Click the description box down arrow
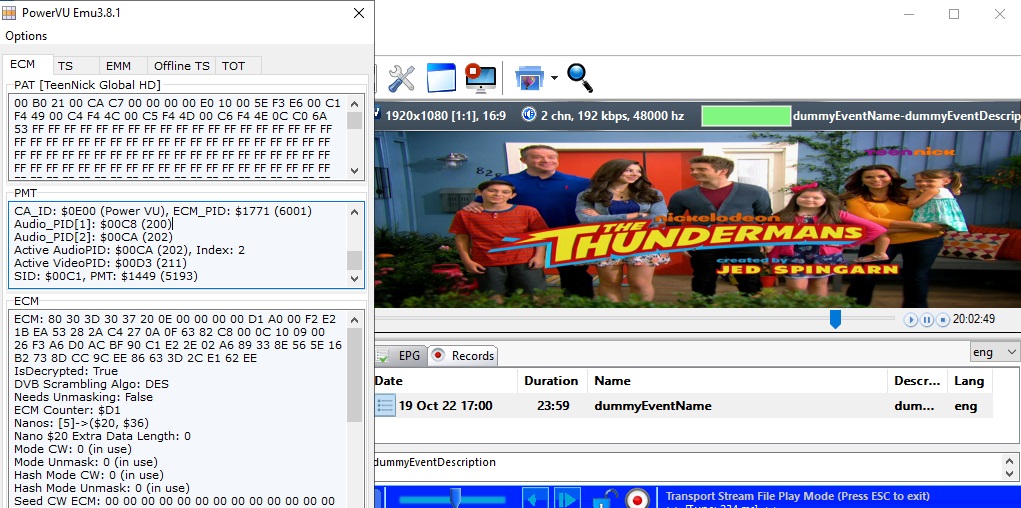Viewport: 1021px width, 508px height. tap(1010, 474)
